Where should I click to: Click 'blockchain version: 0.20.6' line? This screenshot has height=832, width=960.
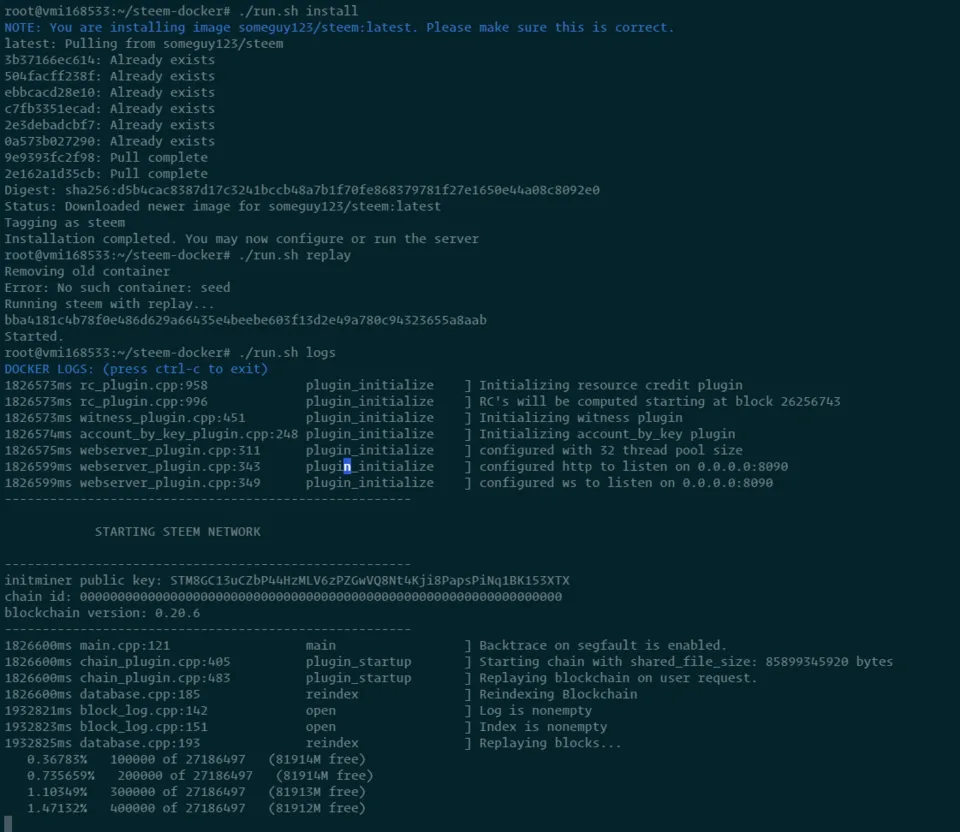tap(102, 613)
